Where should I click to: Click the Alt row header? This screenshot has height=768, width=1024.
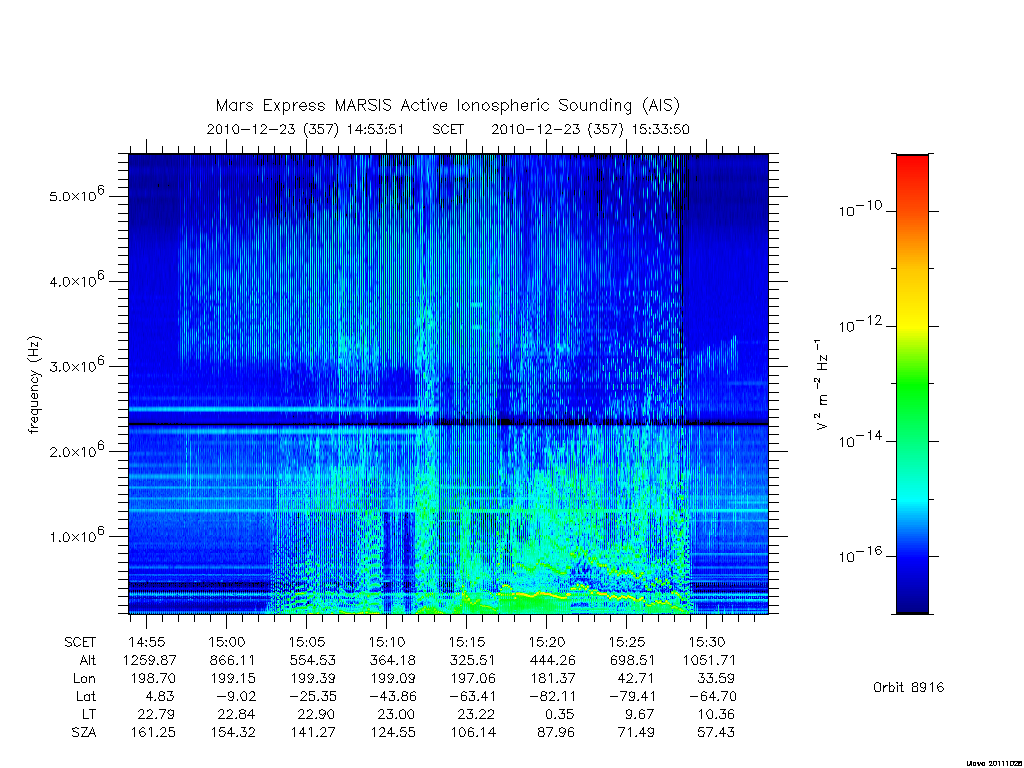(x=88, y=660)
